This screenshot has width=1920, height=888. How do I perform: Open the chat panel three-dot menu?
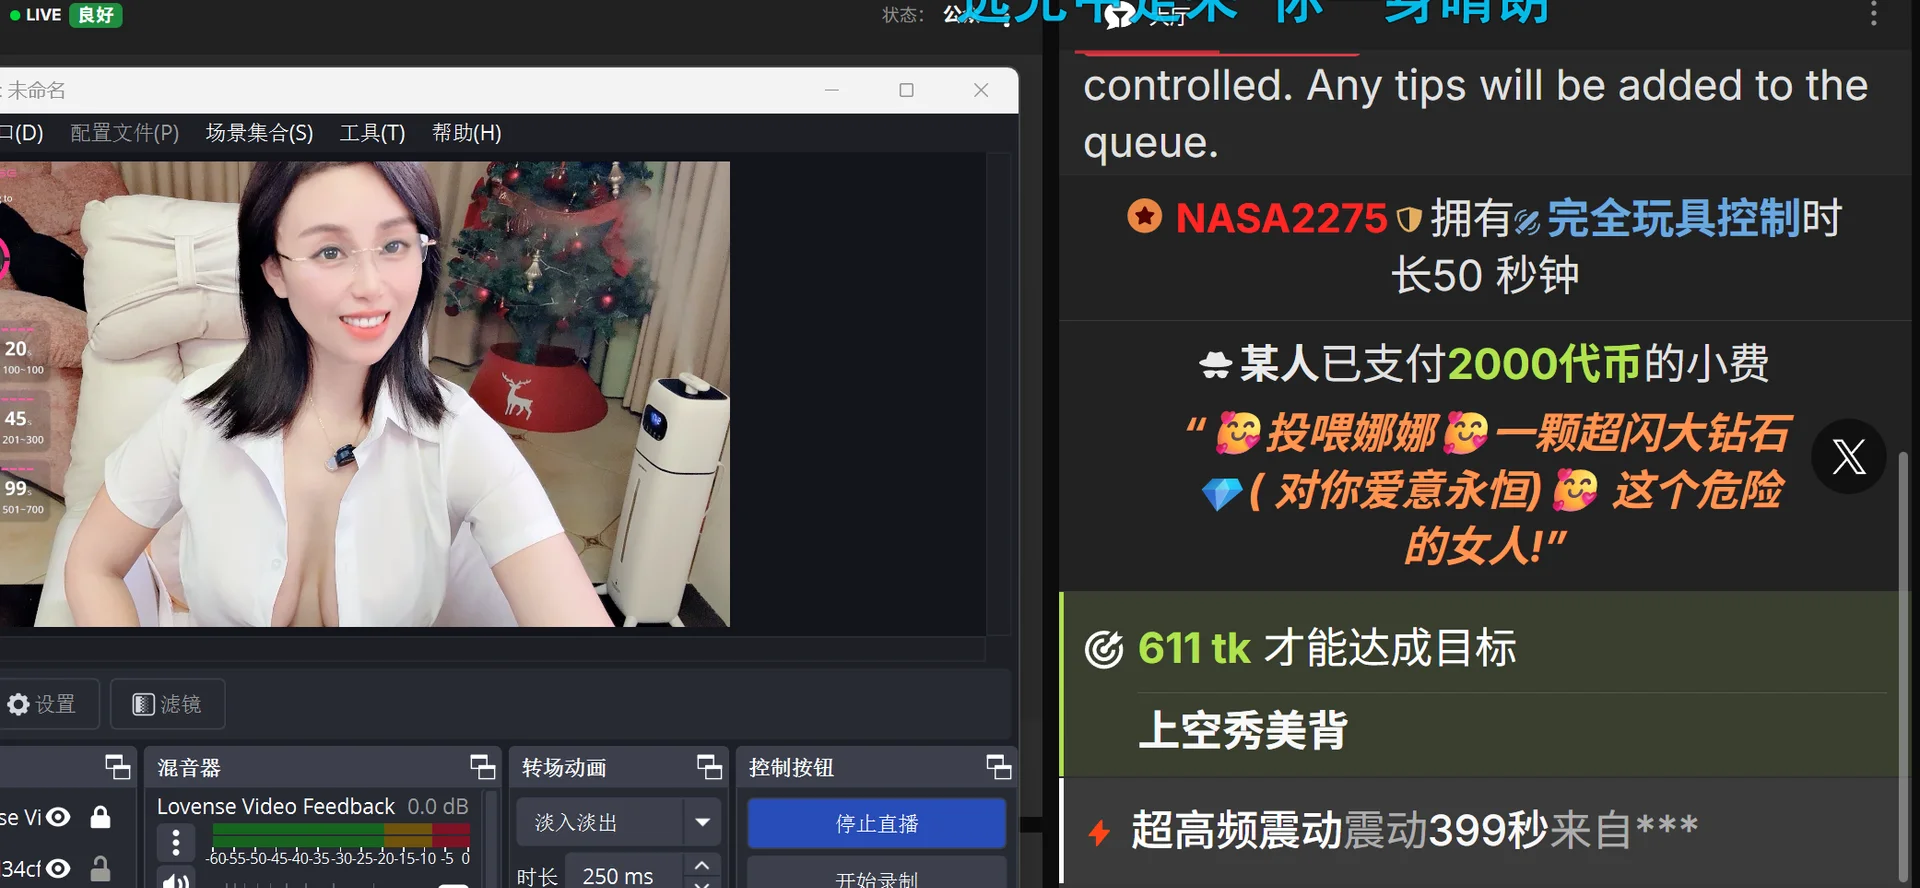coord(1873,14)
